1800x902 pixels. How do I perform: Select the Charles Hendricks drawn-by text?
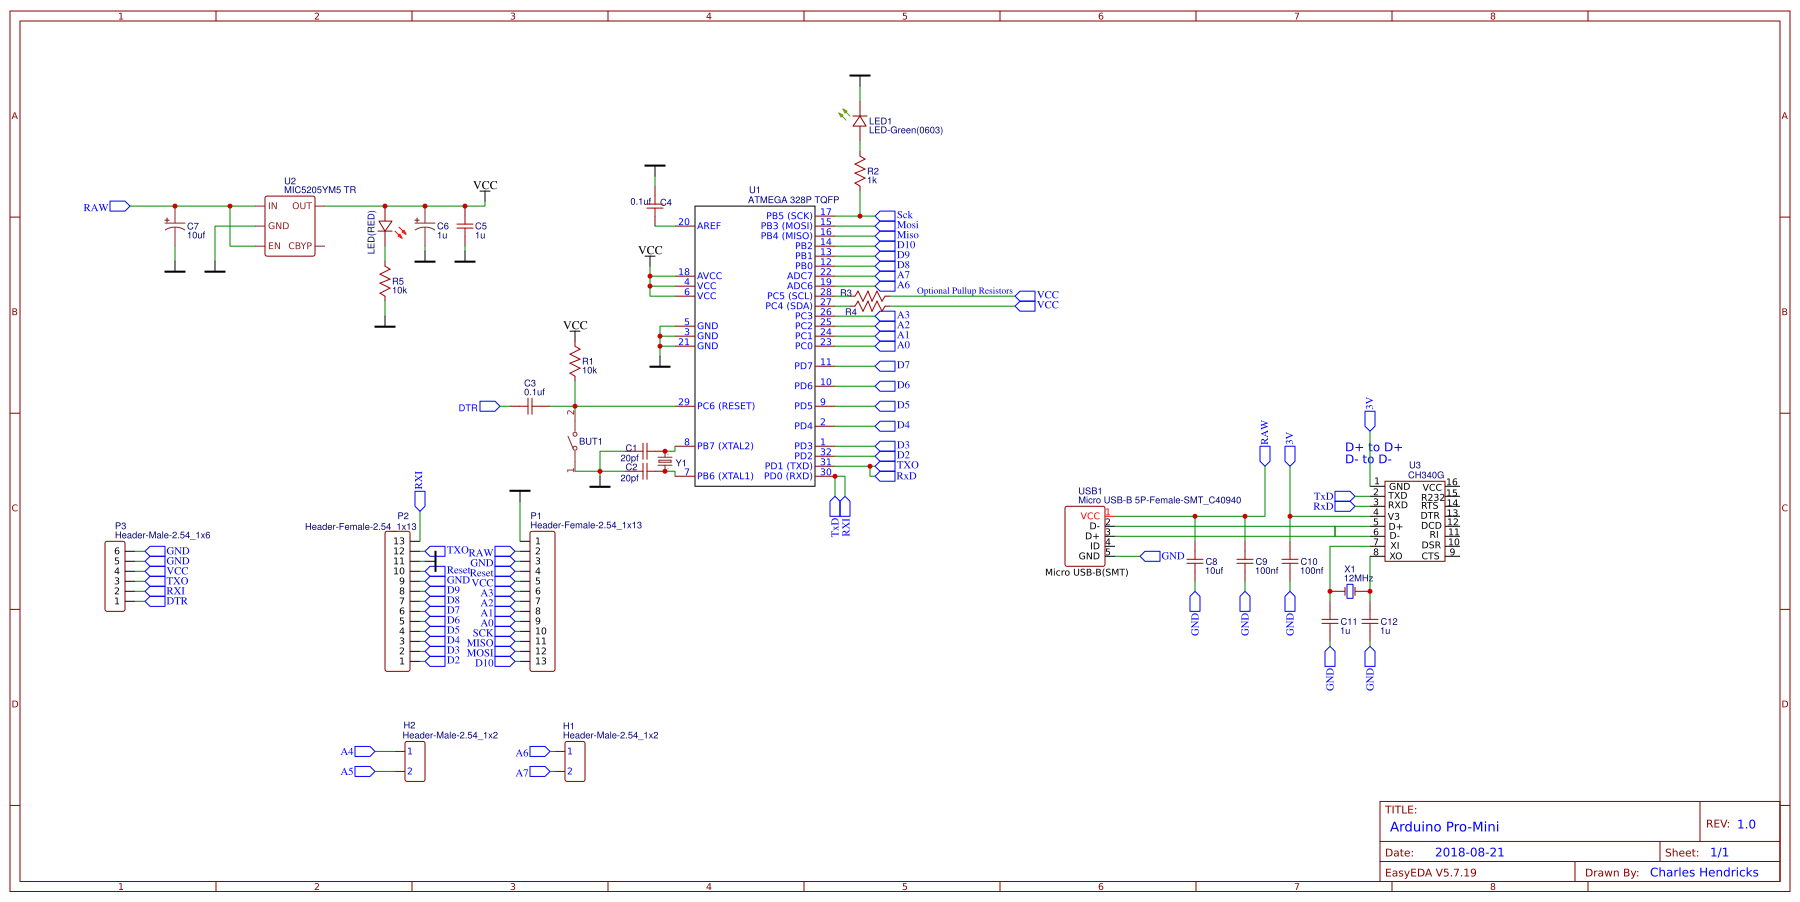coord(1707,871)
